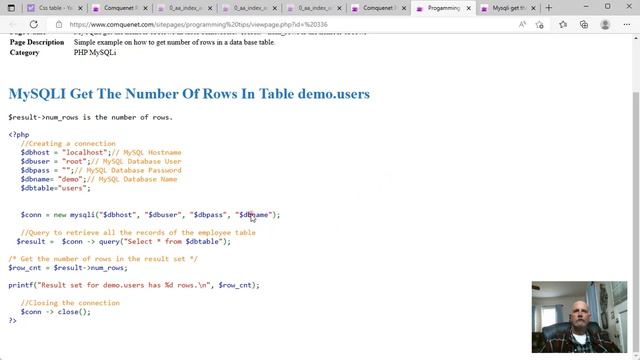640x360 pixels.
Task: Open the Collections panel
Action: [x=584, y=24]
